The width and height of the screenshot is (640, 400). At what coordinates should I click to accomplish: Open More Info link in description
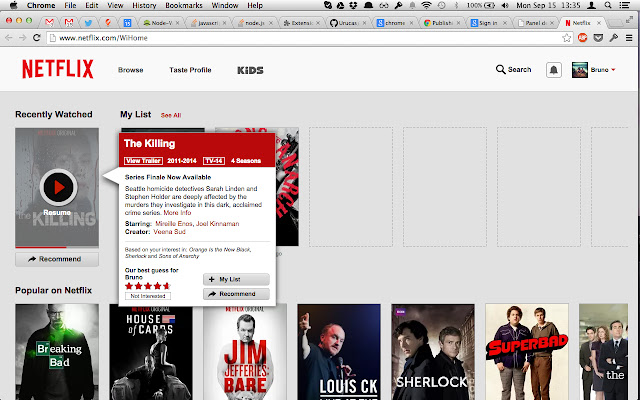click(177, 213)
